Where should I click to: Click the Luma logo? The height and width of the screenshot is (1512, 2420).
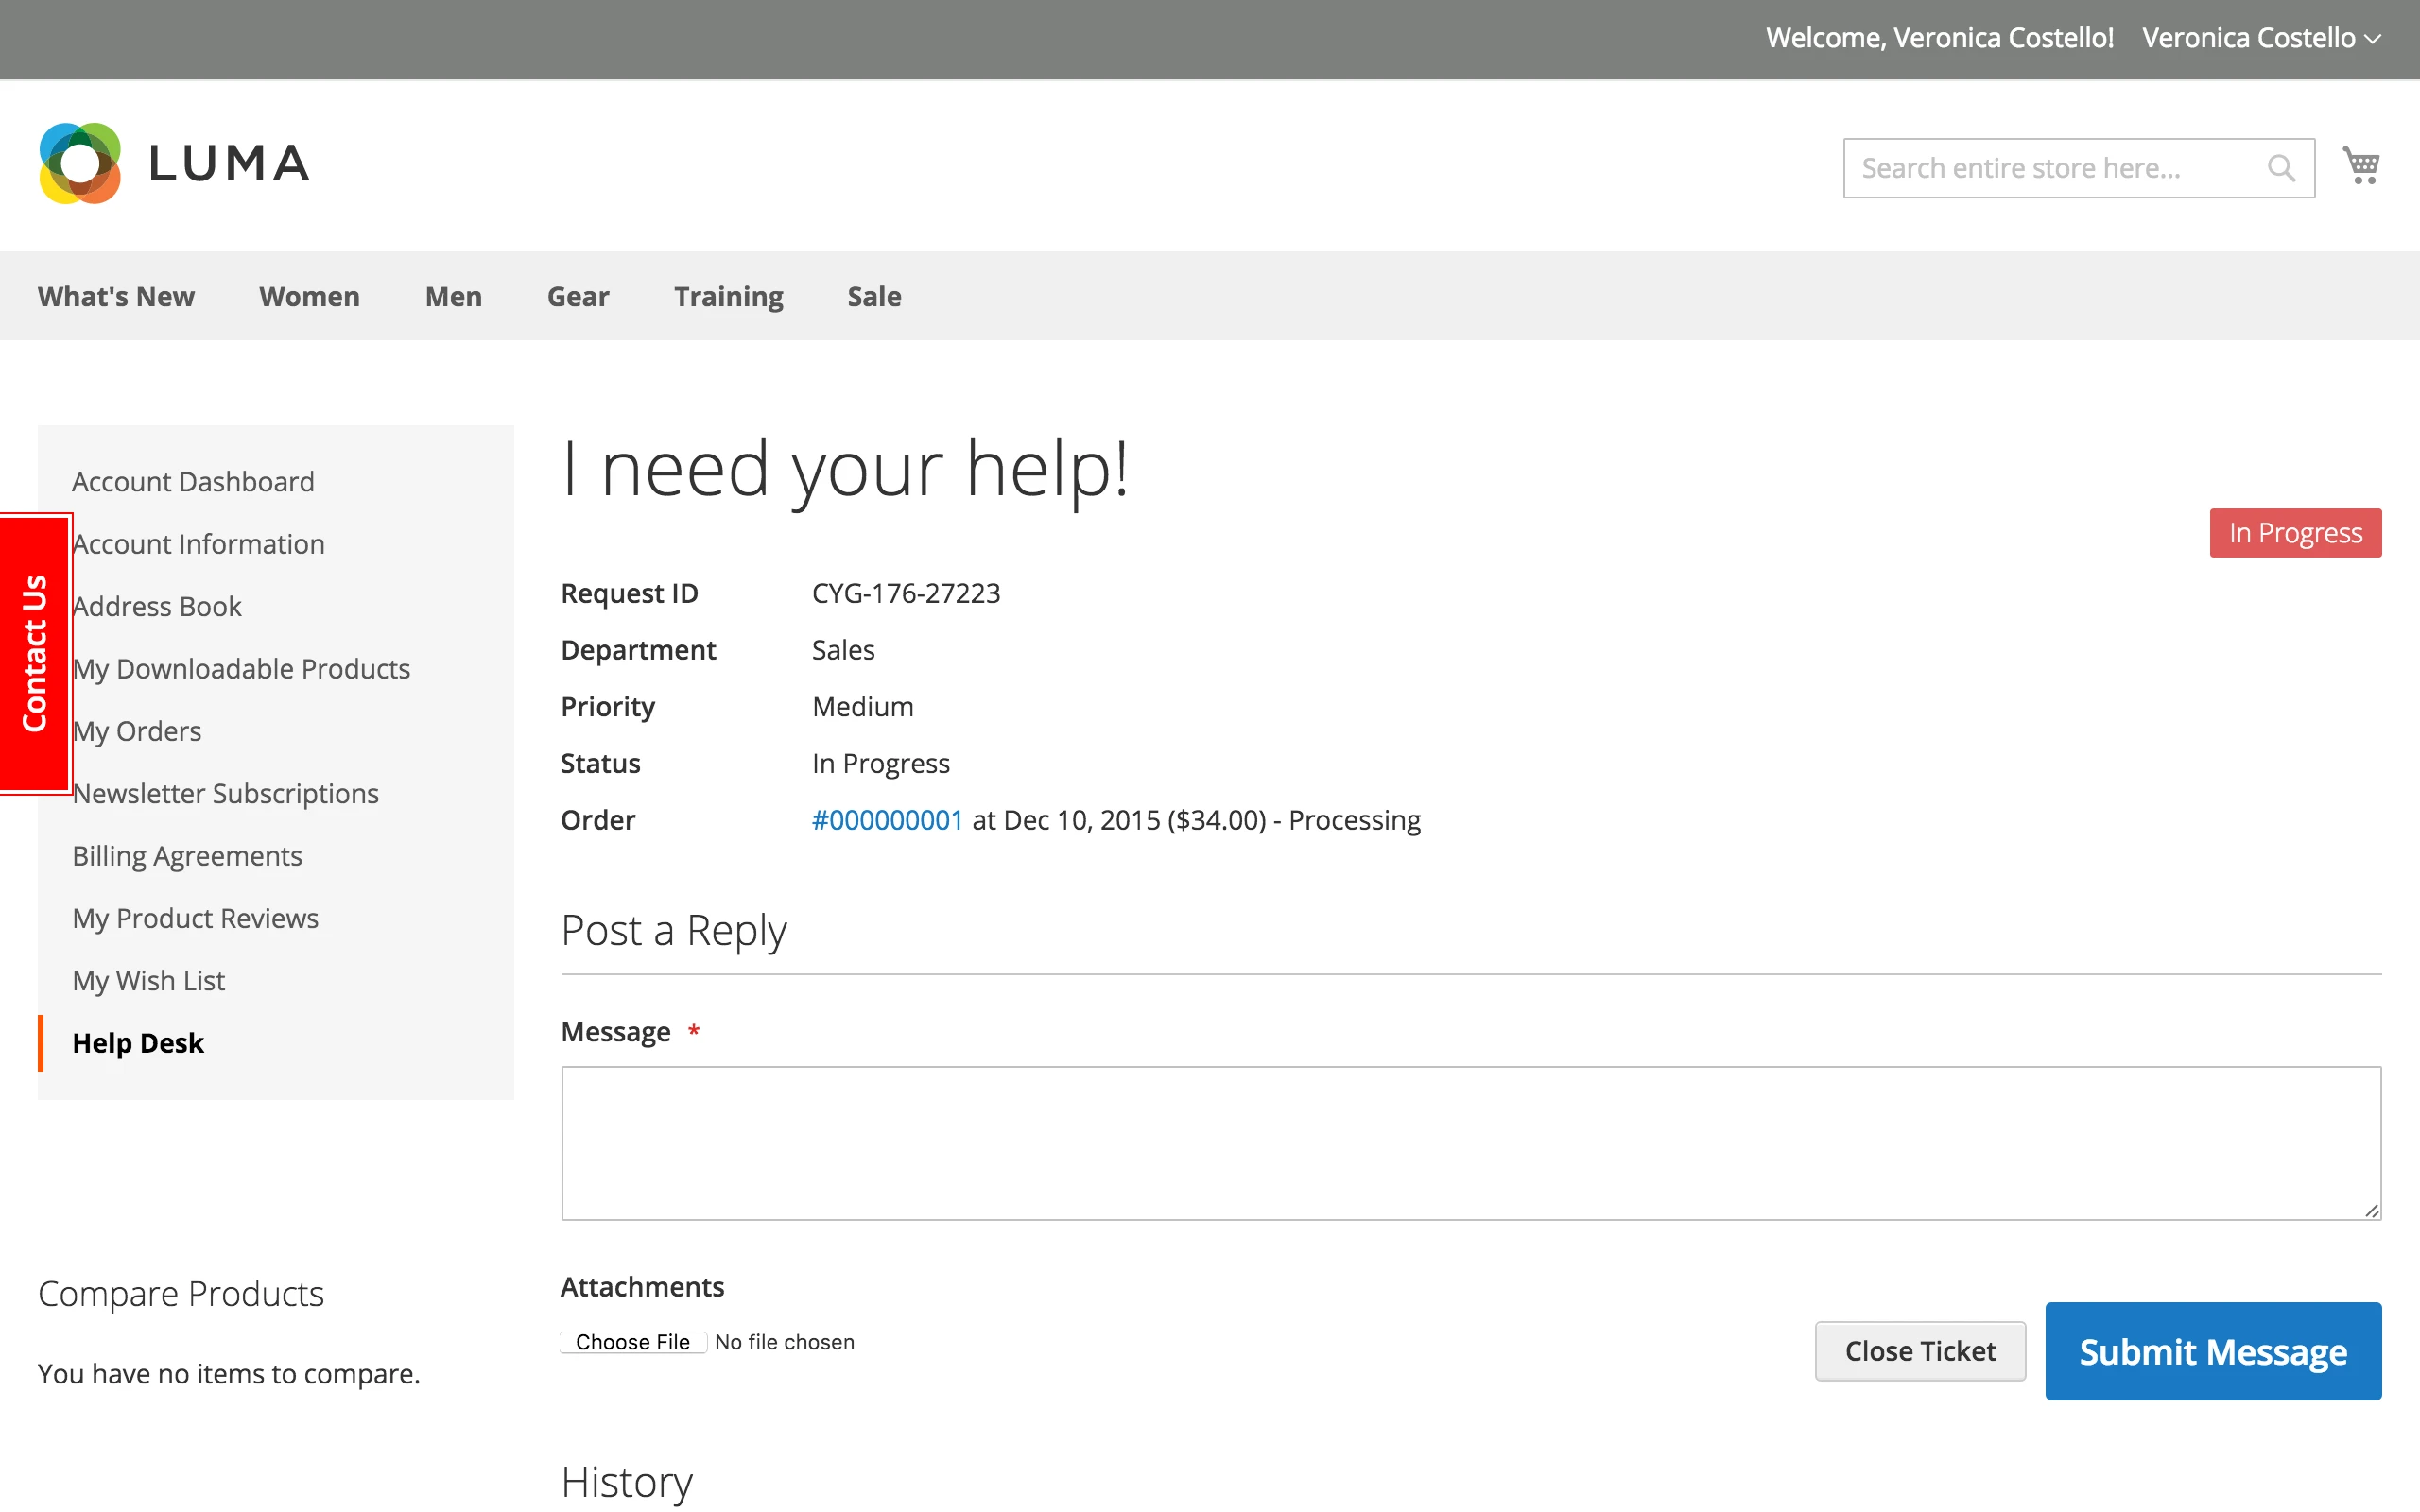[x=175, y=163]
